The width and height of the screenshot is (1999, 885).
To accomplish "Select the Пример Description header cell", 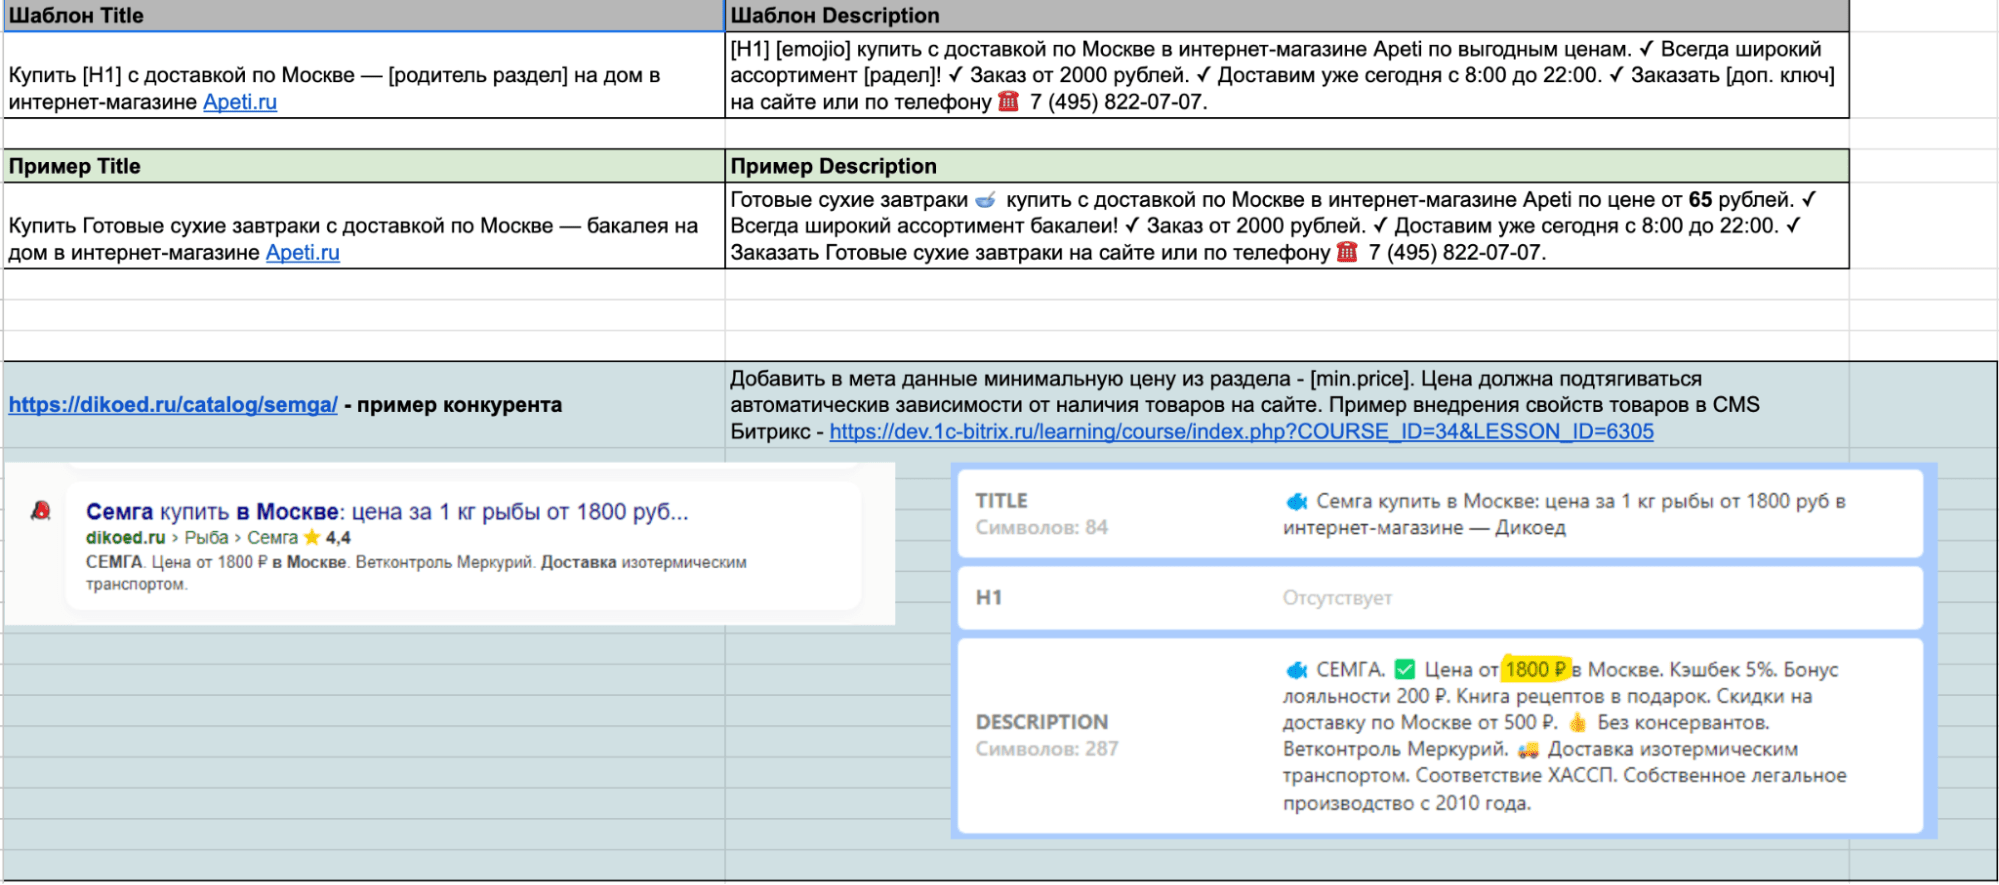I will coord(1286,166).
